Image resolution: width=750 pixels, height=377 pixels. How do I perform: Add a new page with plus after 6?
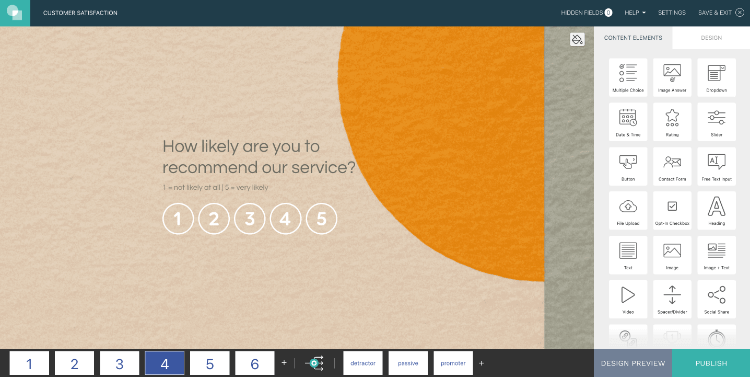pyautogui.click(x=284, y=363)
